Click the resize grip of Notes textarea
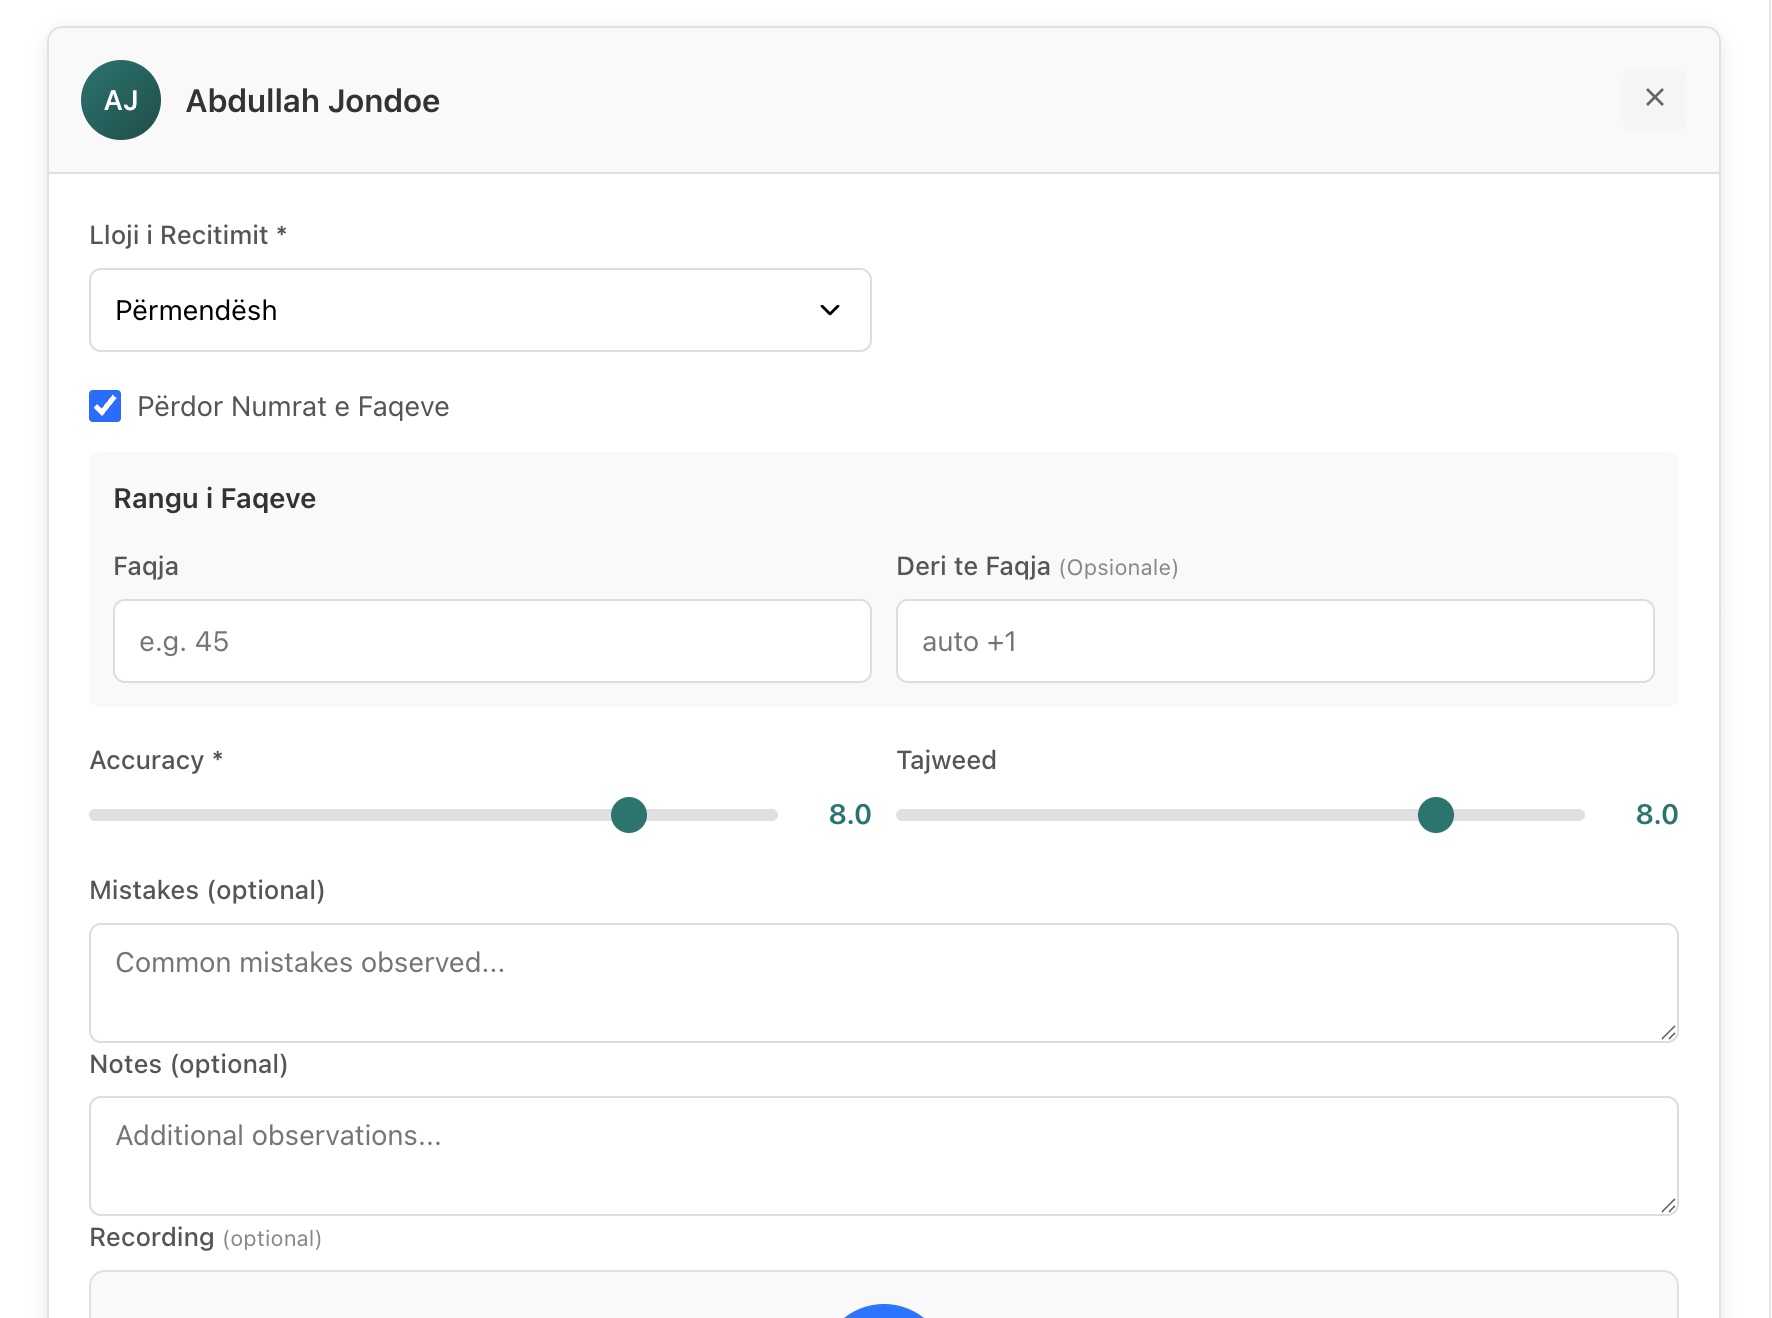Image resolution: width=1772 pixels, height=1318 pixels. [x=1667, y=1205]
